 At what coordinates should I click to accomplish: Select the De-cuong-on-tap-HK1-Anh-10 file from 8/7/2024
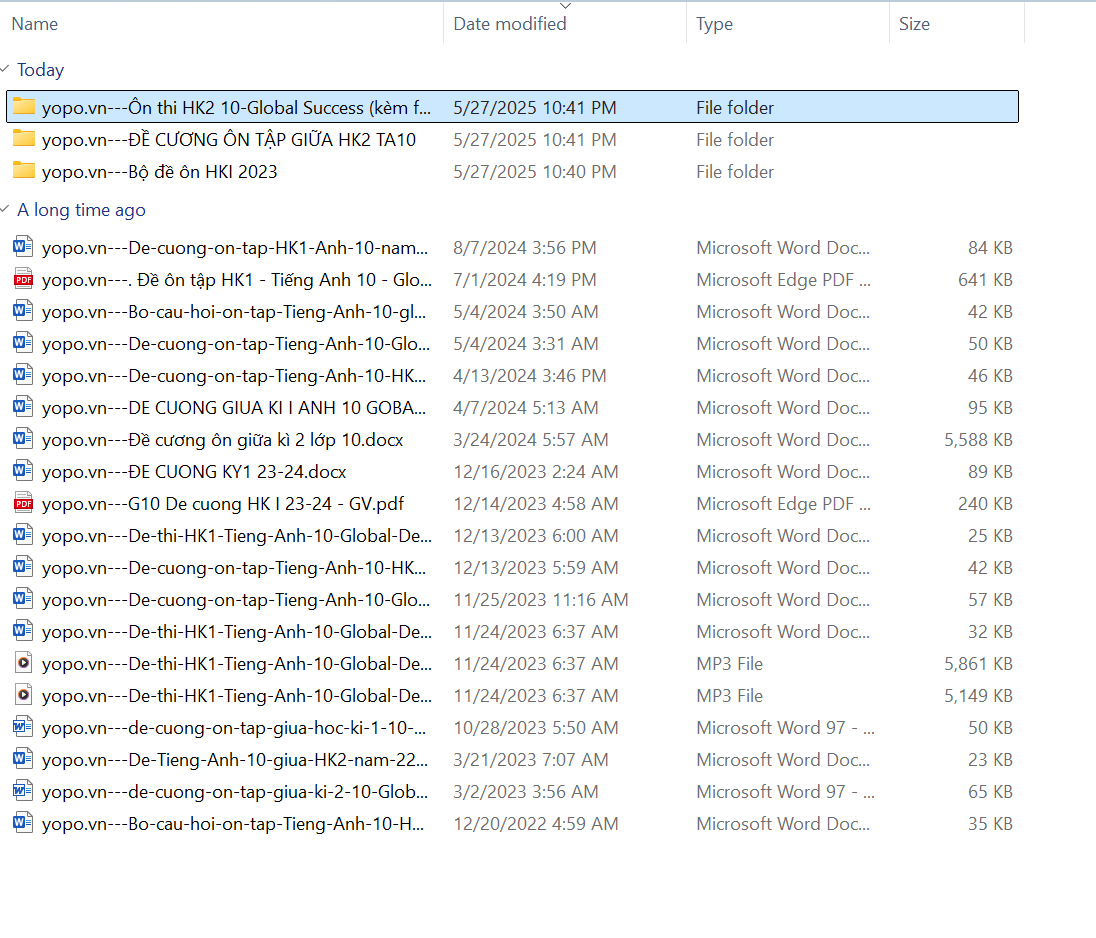click(235, 247)
